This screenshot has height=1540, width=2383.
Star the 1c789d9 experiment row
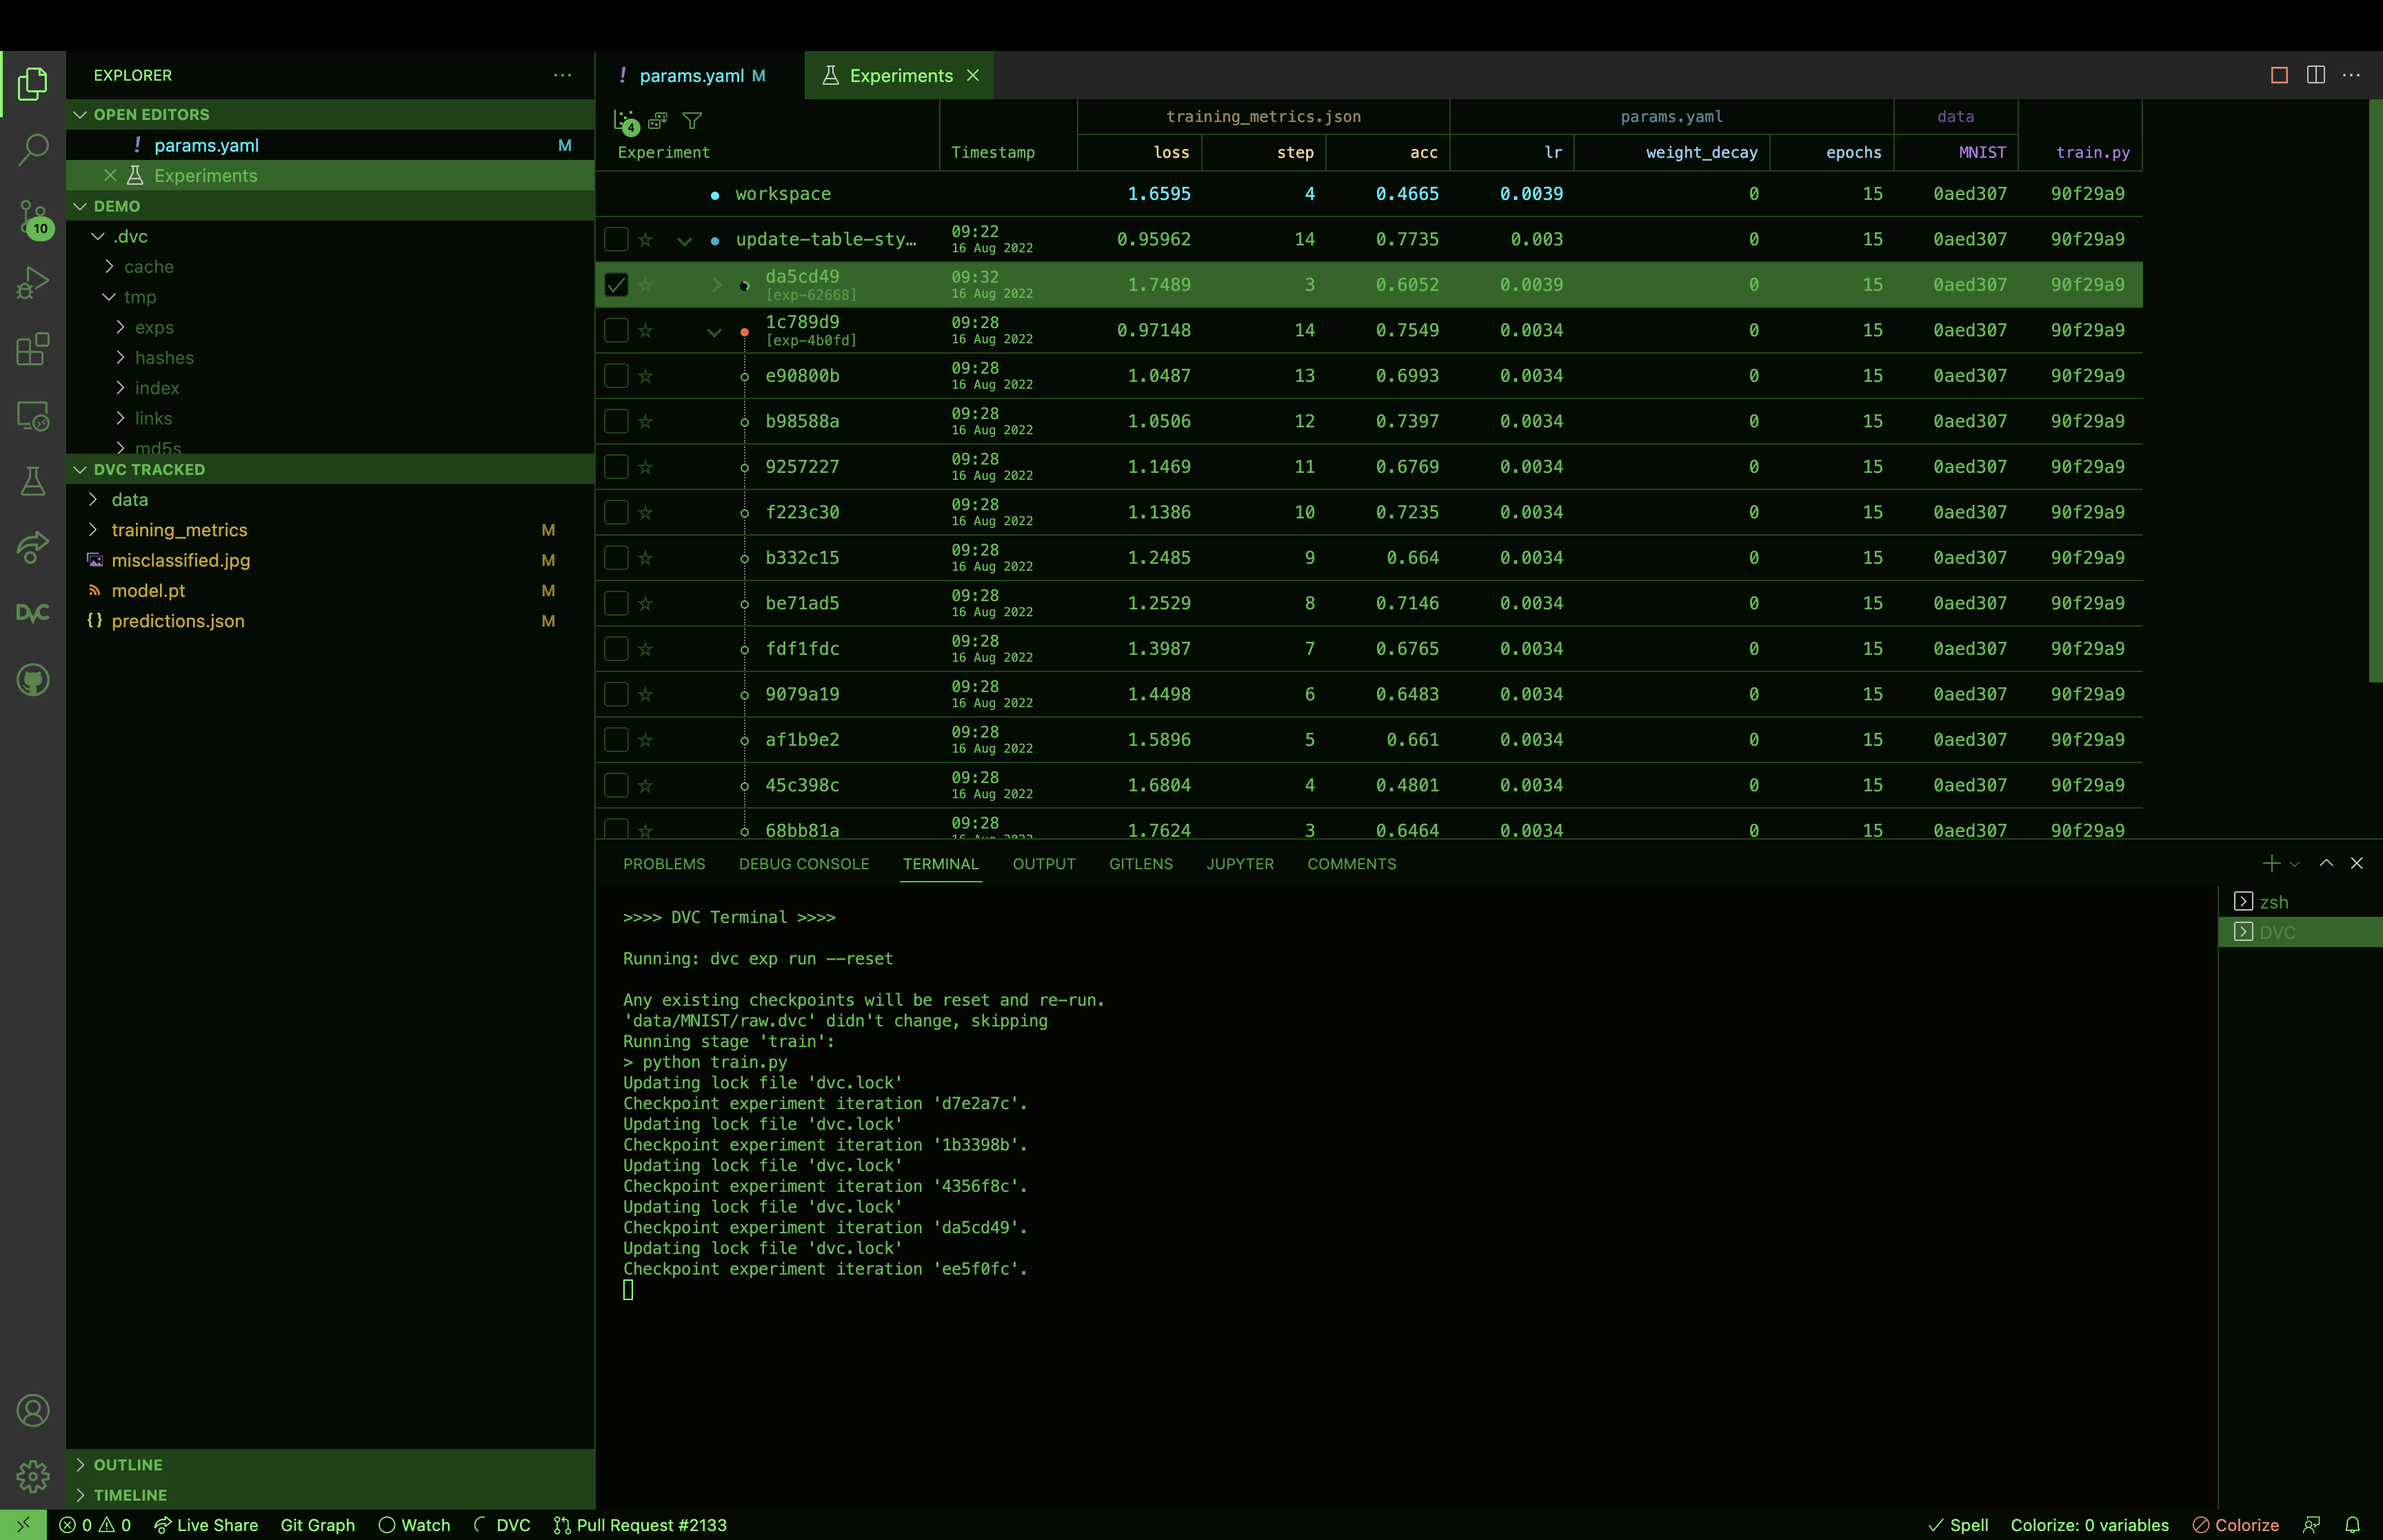(x=646, y=331)
